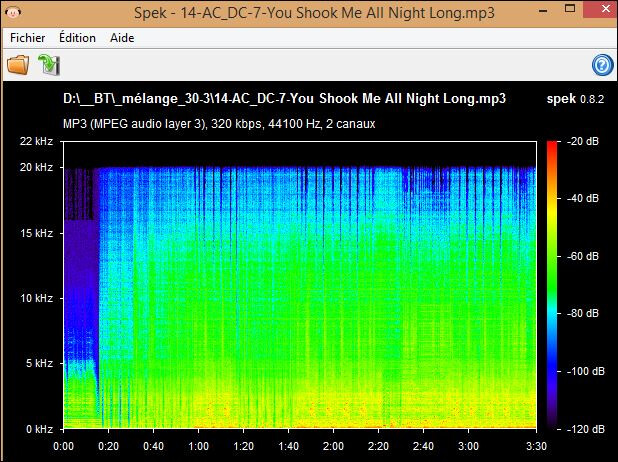Image resolution: width=618 pixels, height=462 pixels.
Task: Click the -100 dB scale label
Action: pyautogui.click(x=585, y=371)
